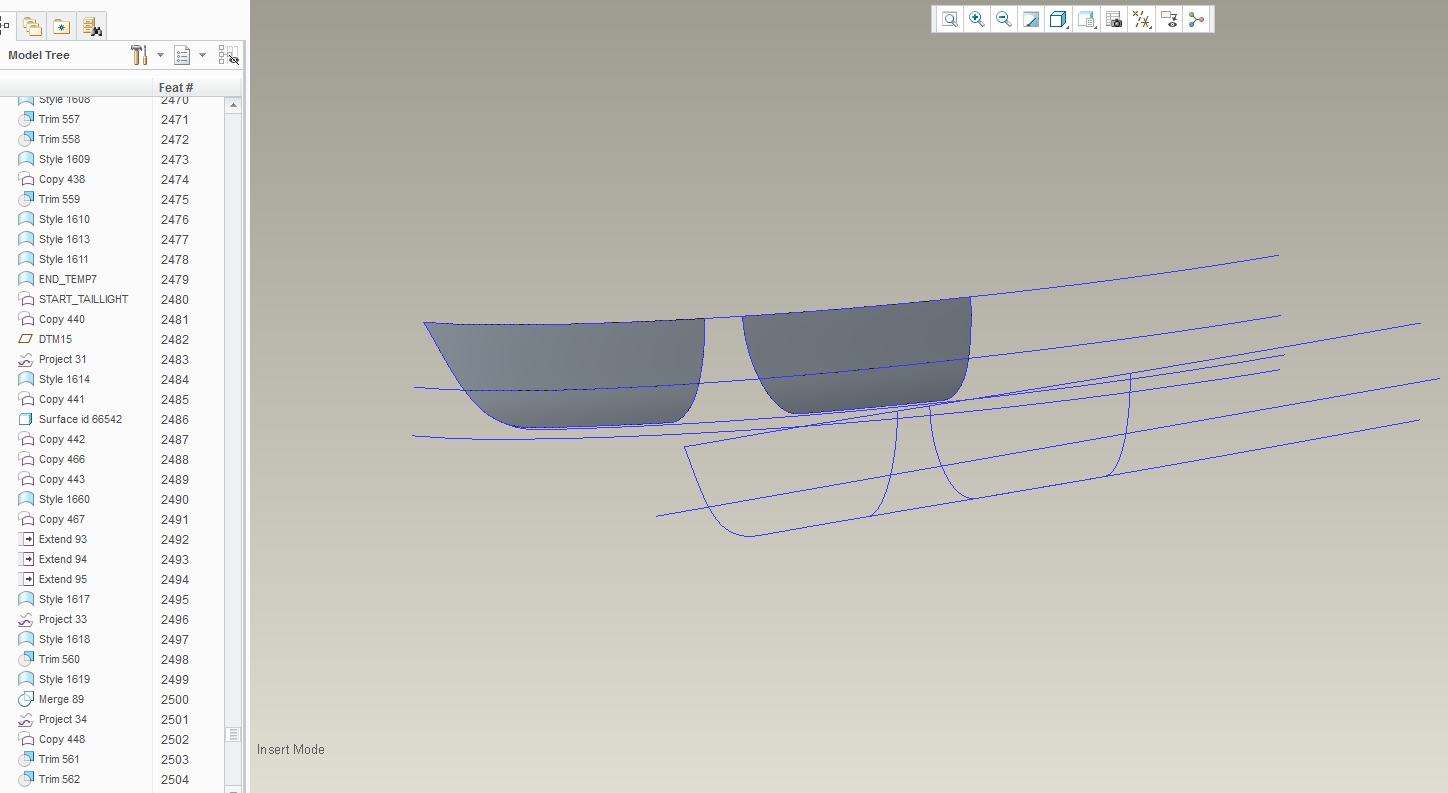
Task: Select END_TEMP7 feature
Action: [x=68, y=279]
